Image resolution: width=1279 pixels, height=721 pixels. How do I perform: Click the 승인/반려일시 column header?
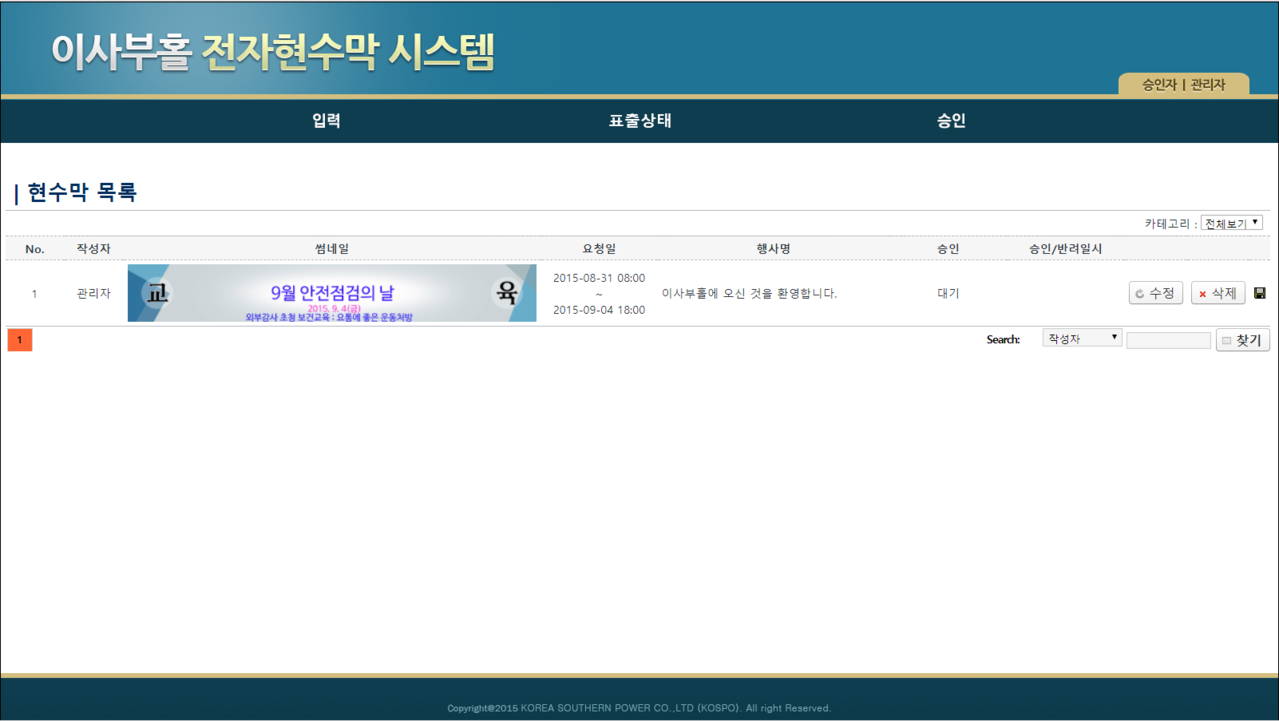click(x=1066, y=248)
